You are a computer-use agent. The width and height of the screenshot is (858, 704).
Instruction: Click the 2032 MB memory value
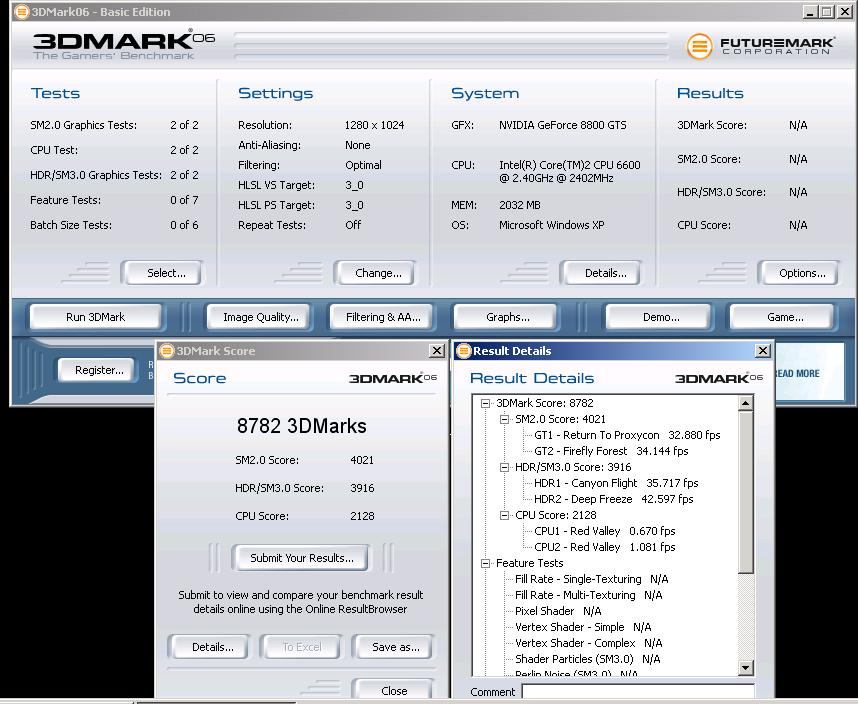(519, 205)
